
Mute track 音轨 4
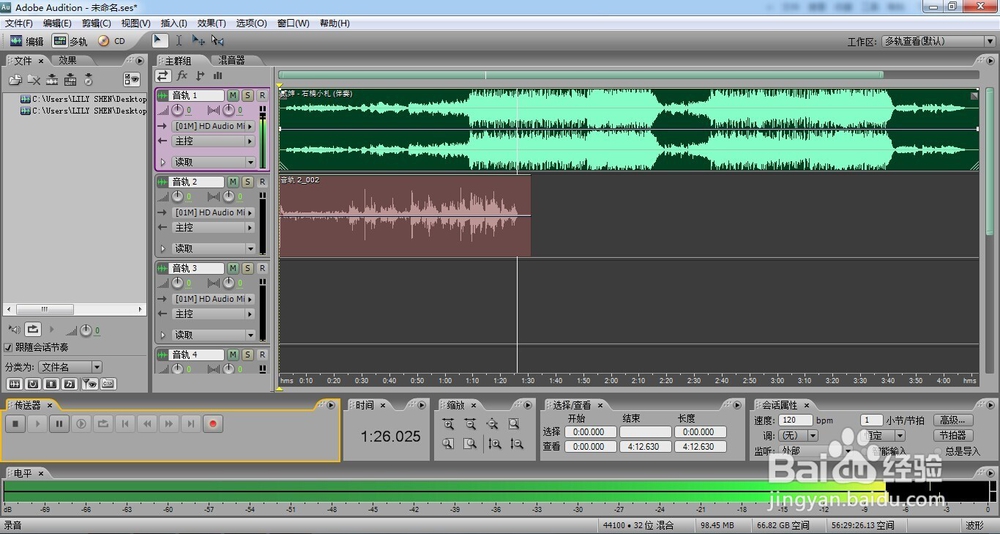pos(233,355)
